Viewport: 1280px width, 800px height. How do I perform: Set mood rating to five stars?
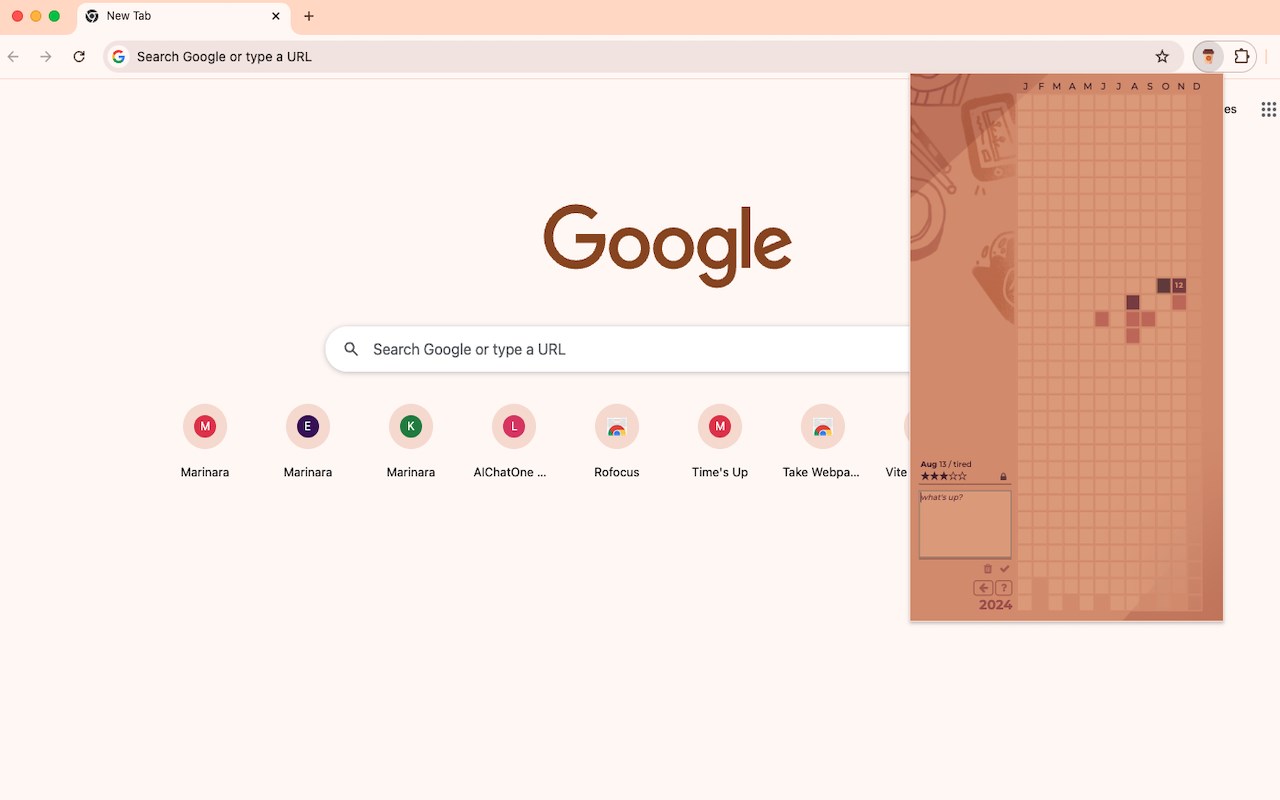(962, 477)
